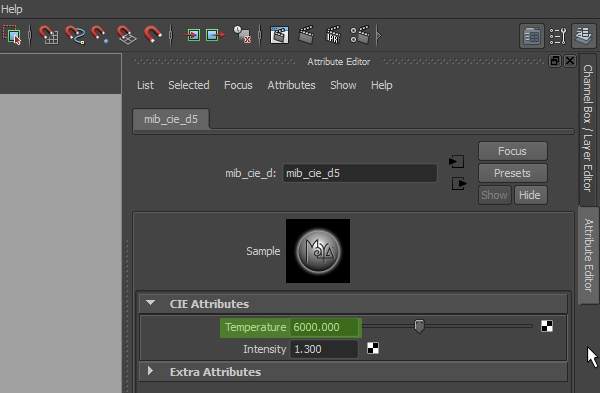Open the Presets button
Viewport: 600px width, 393px height.
(x=512, y=173)
